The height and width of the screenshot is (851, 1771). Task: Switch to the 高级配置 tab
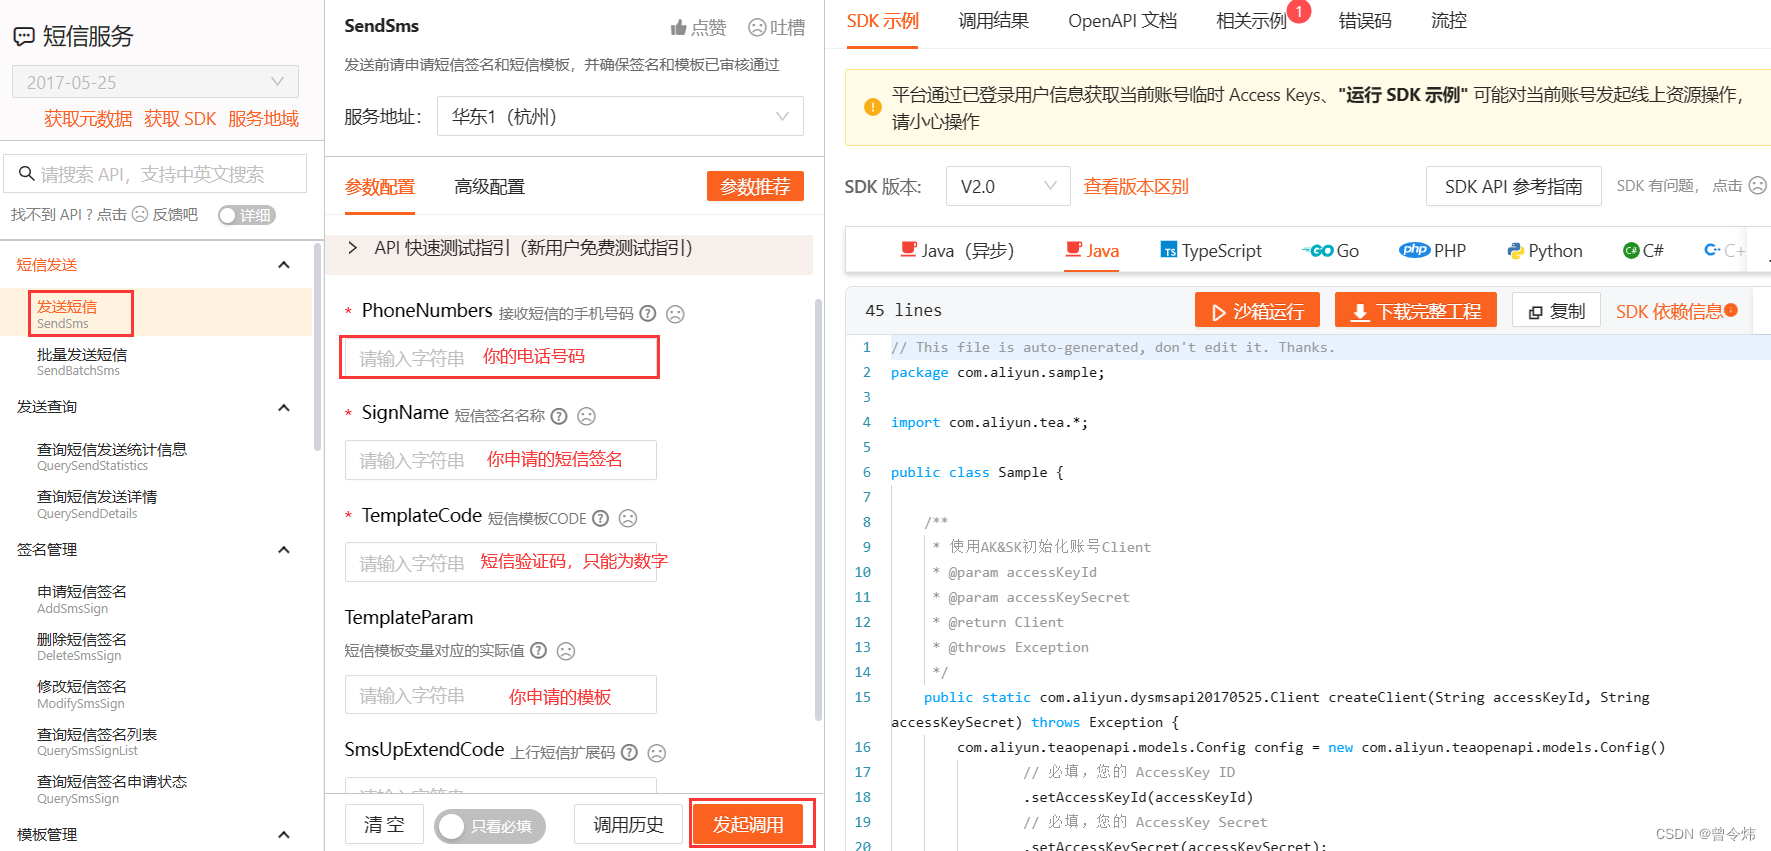(x=489, y=187)
